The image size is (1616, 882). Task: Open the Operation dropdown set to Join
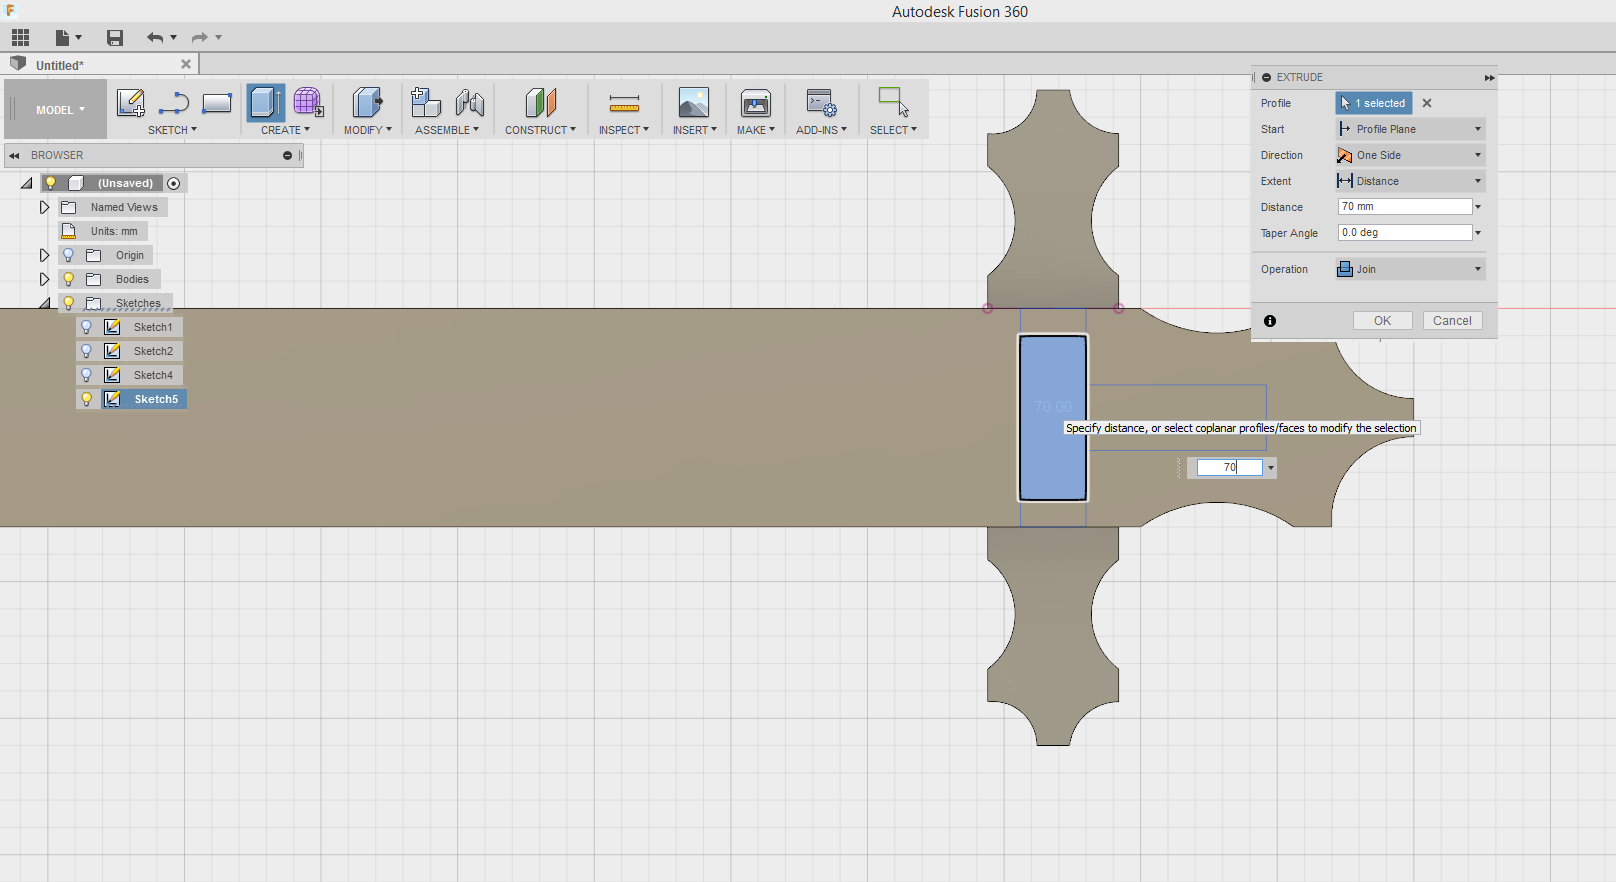pos(1410,269)
